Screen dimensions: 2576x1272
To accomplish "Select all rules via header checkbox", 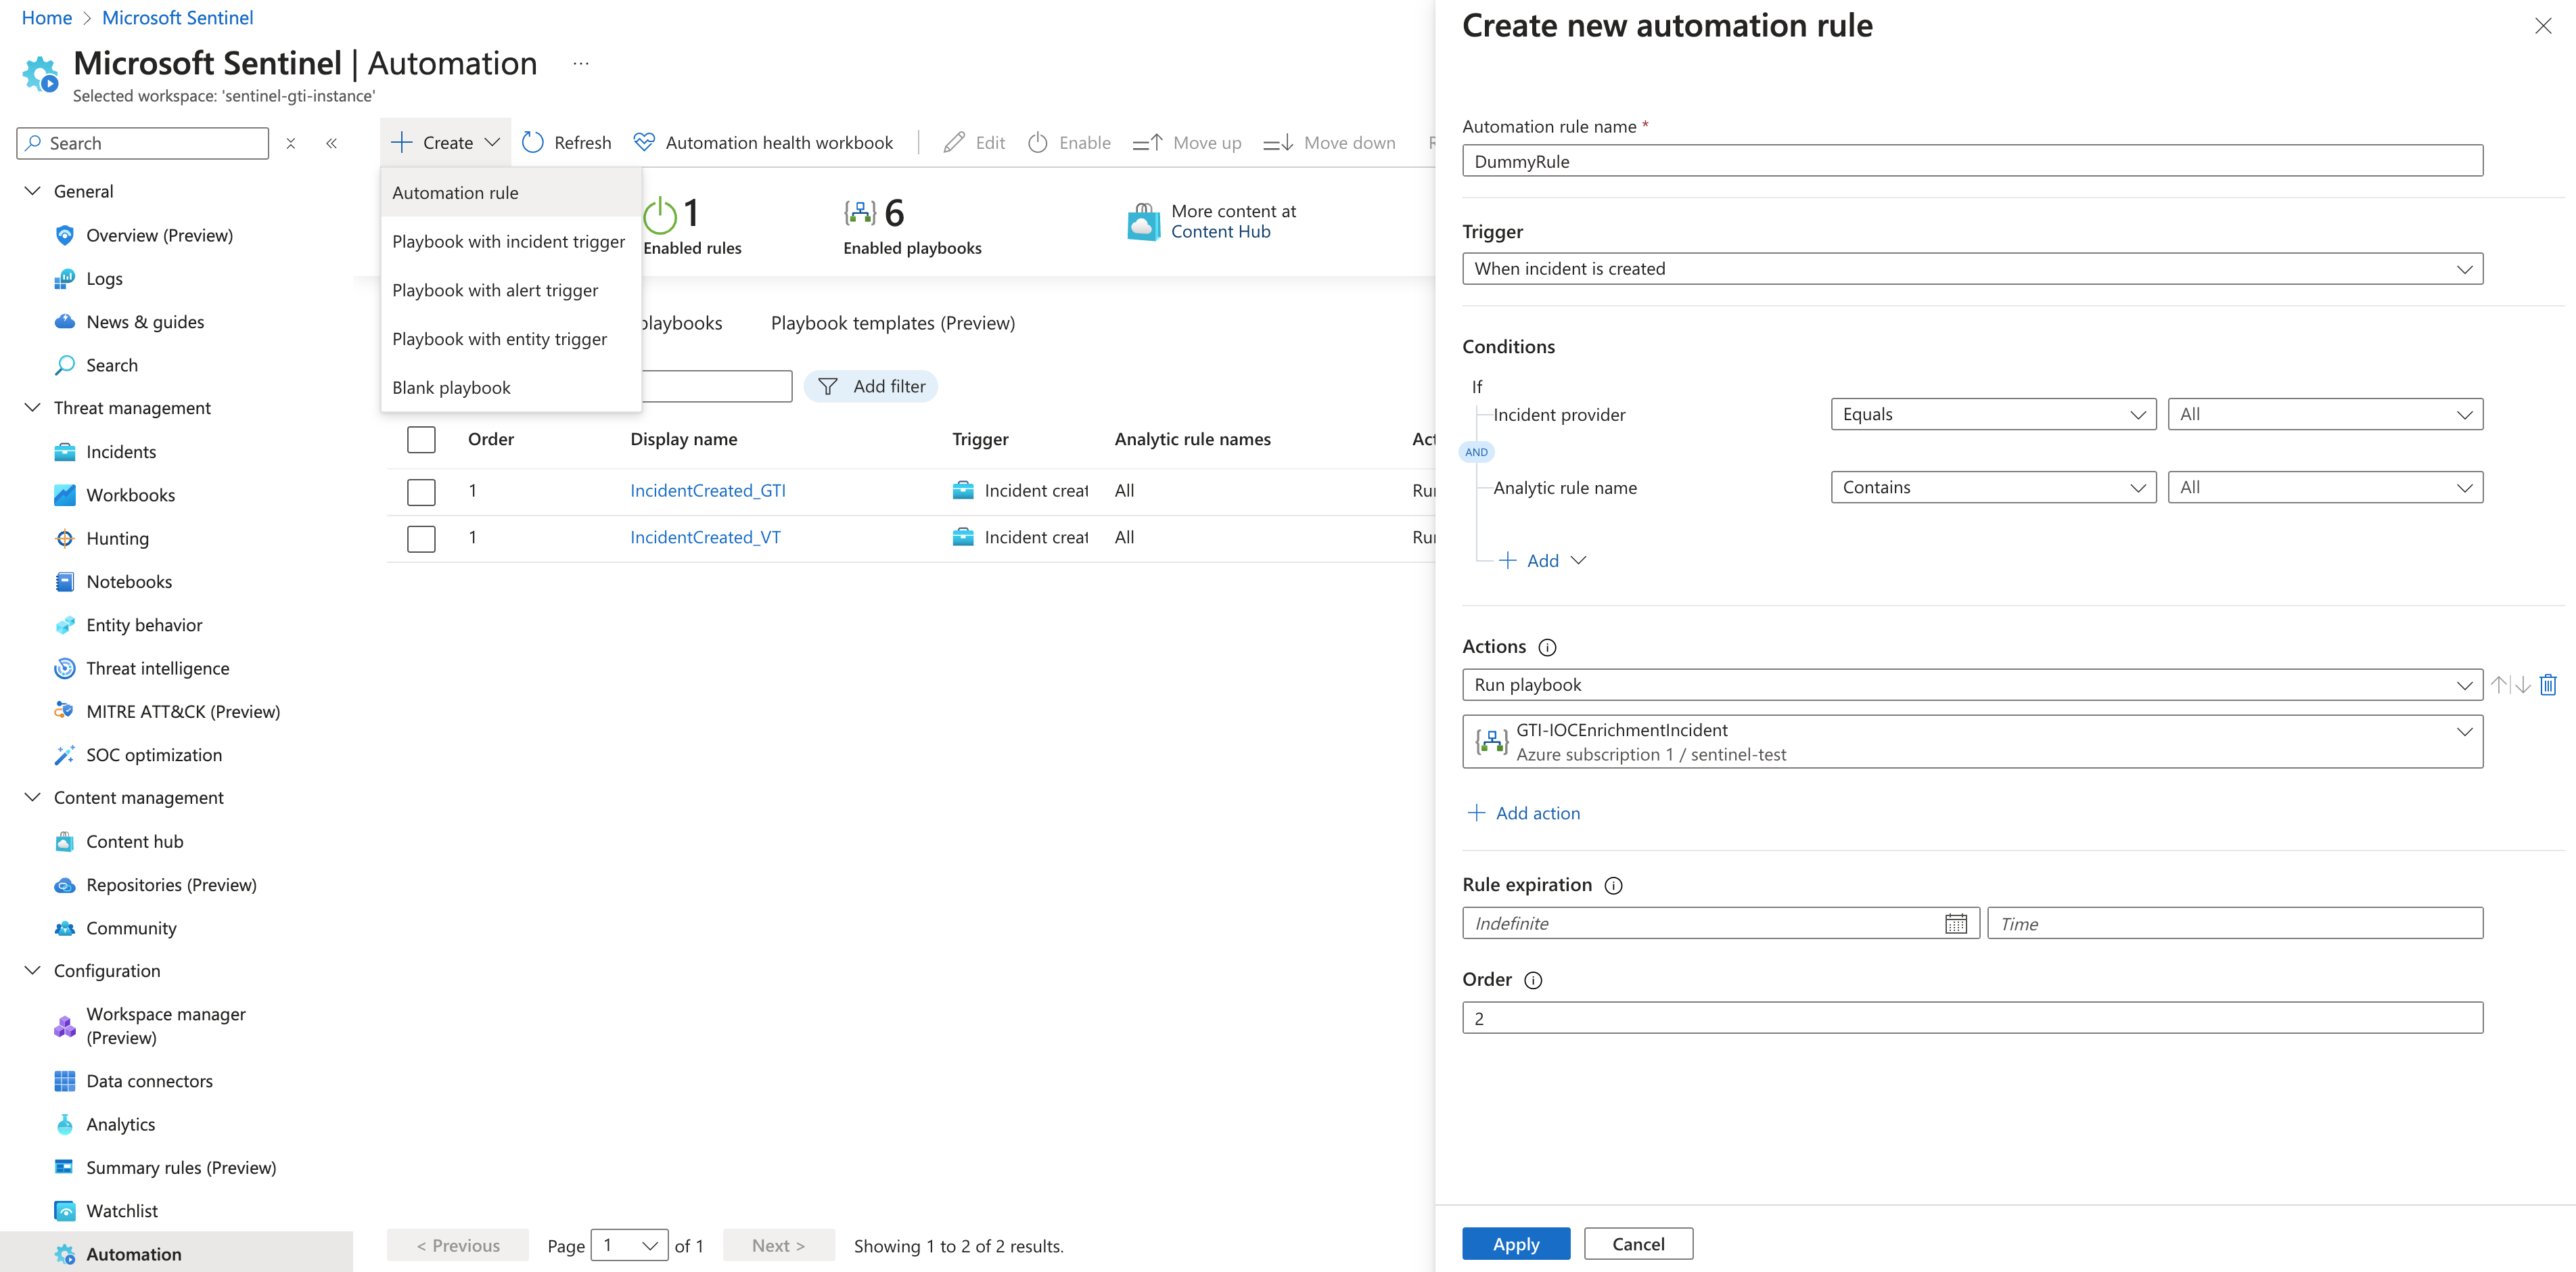I will click(421, 439).
